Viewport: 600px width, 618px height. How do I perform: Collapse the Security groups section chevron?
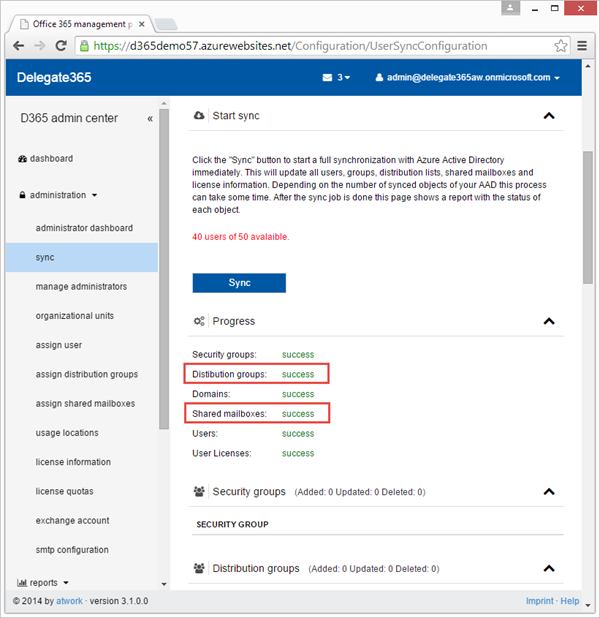pyautogui.click(x=549, y=491)
